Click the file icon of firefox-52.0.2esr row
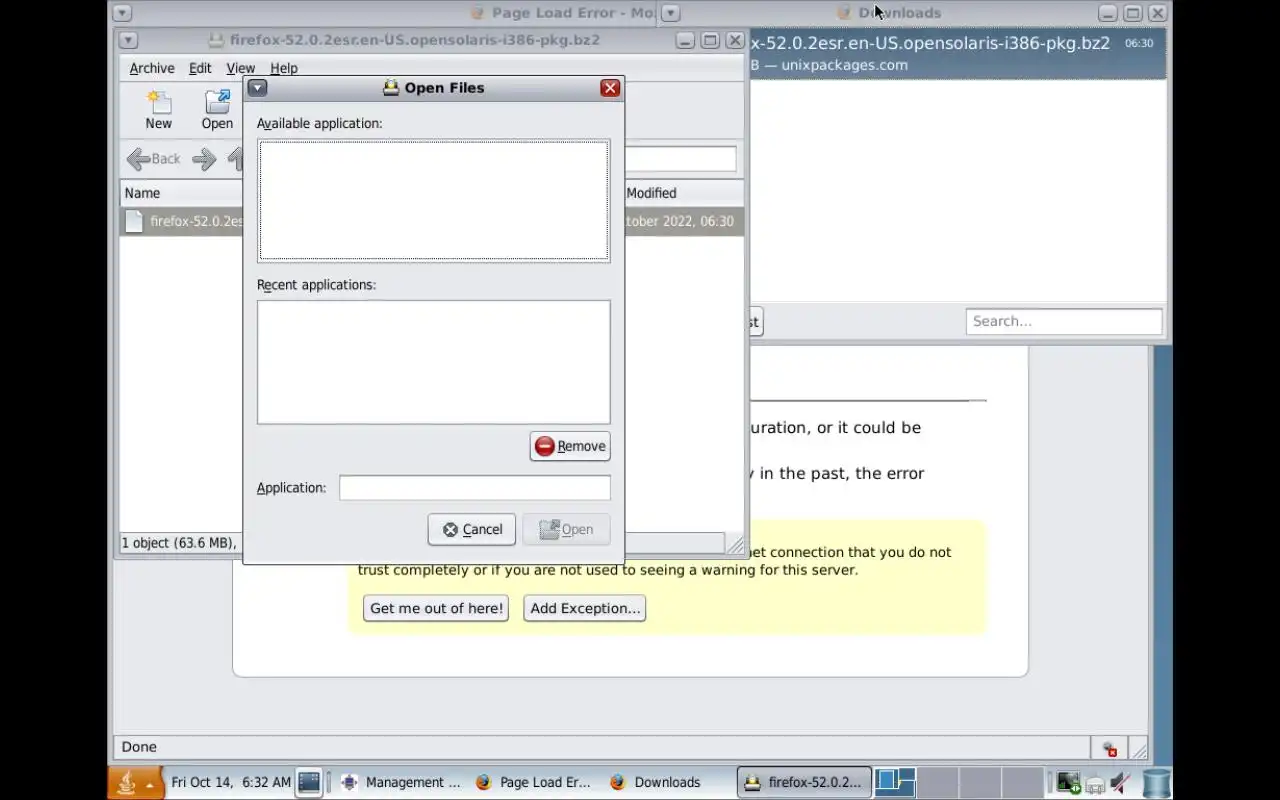1280x800 pixels. tap(134, 221)
